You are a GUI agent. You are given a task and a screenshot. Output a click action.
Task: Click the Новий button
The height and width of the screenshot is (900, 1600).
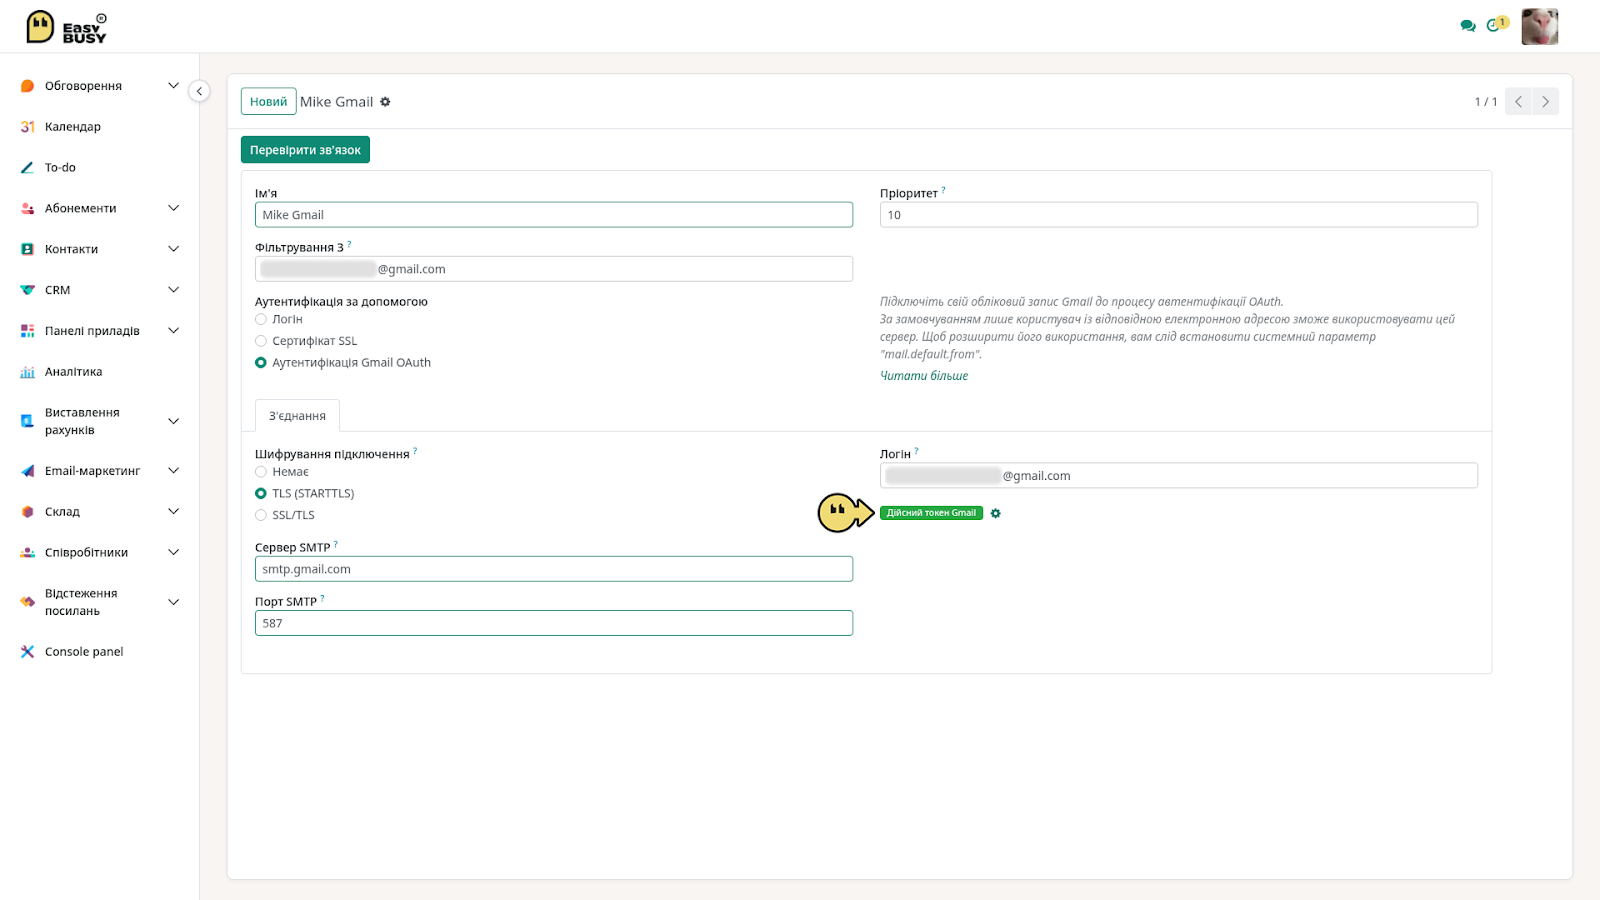tap(268, 102)
